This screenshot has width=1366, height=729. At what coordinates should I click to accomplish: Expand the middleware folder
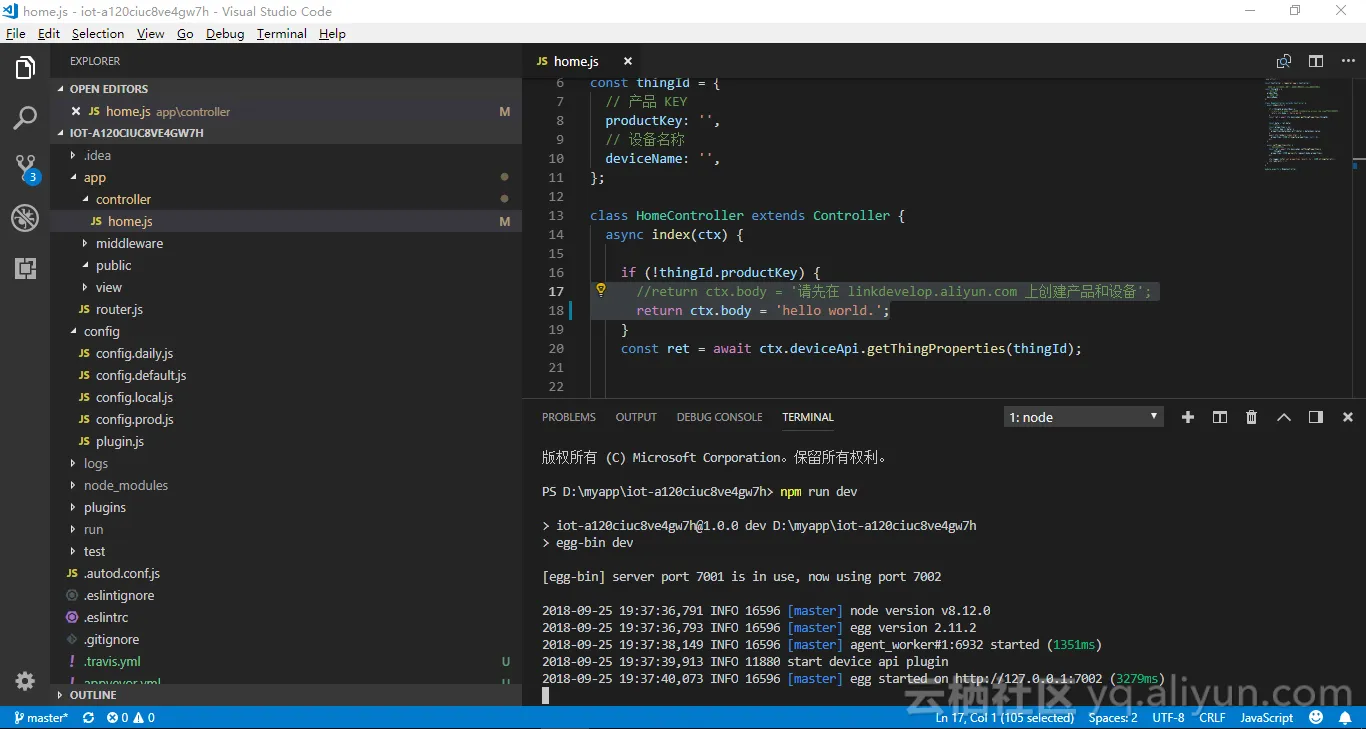(x=286, y=243)
